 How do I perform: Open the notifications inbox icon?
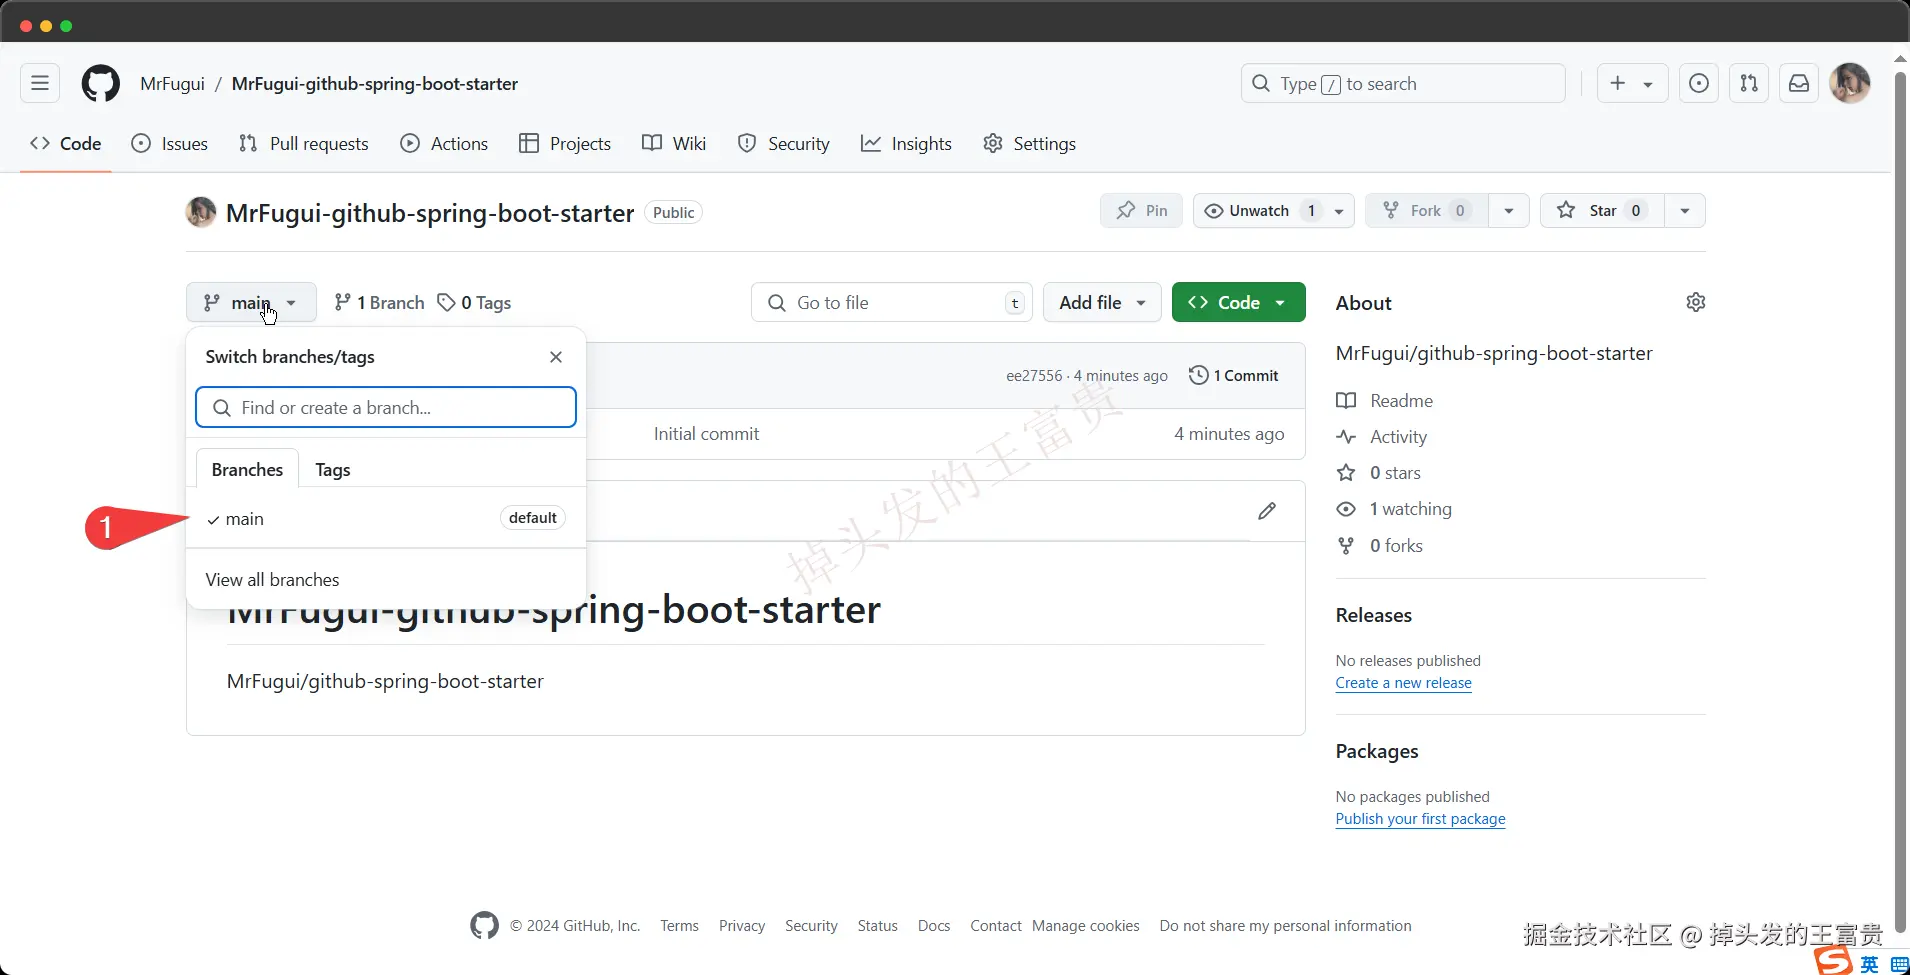tap(1799, 84)
